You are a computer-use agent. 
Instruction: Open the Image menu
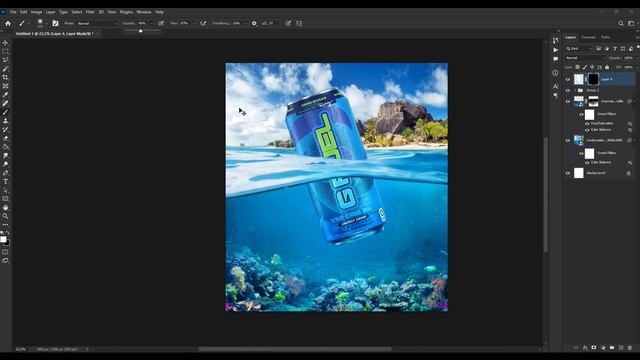(36, 12)
